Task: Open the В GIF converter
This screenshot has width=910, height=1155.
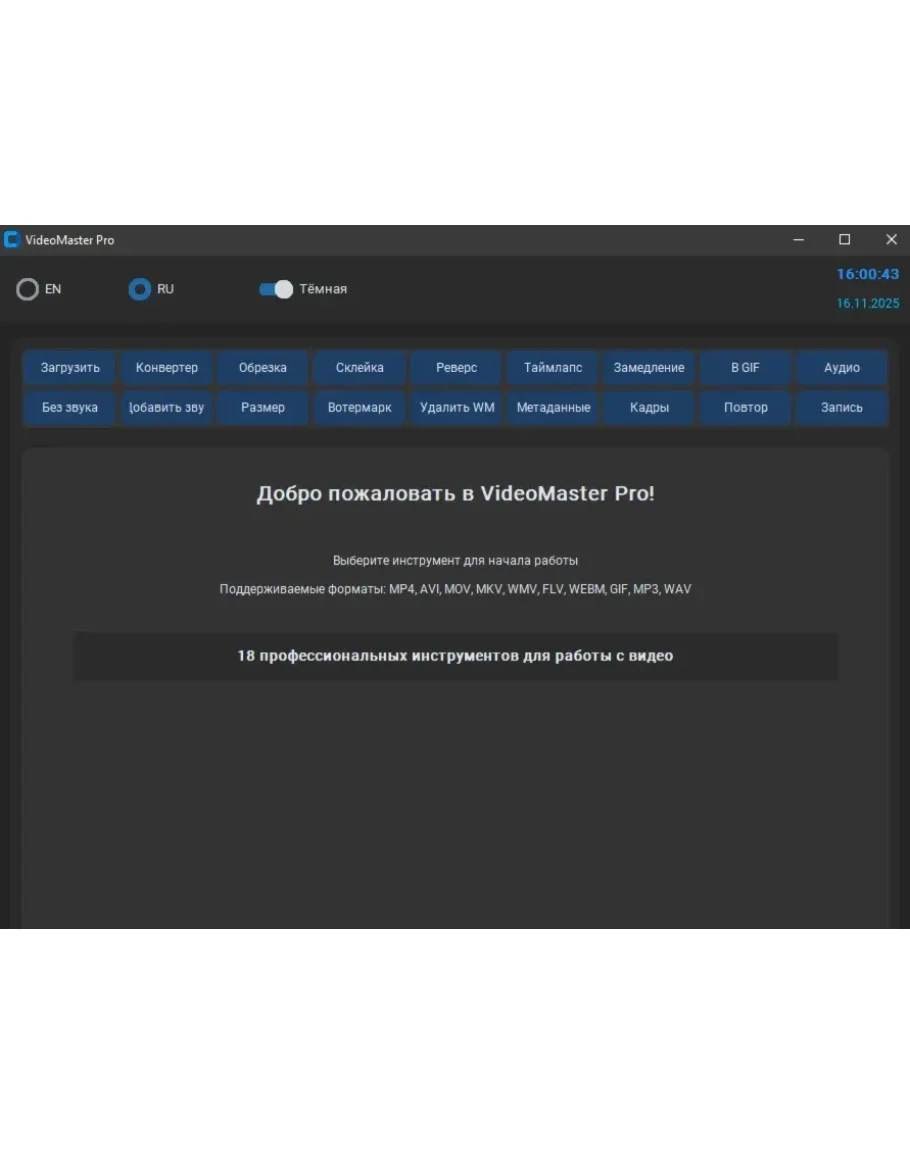Action: (x=745, y=368)
